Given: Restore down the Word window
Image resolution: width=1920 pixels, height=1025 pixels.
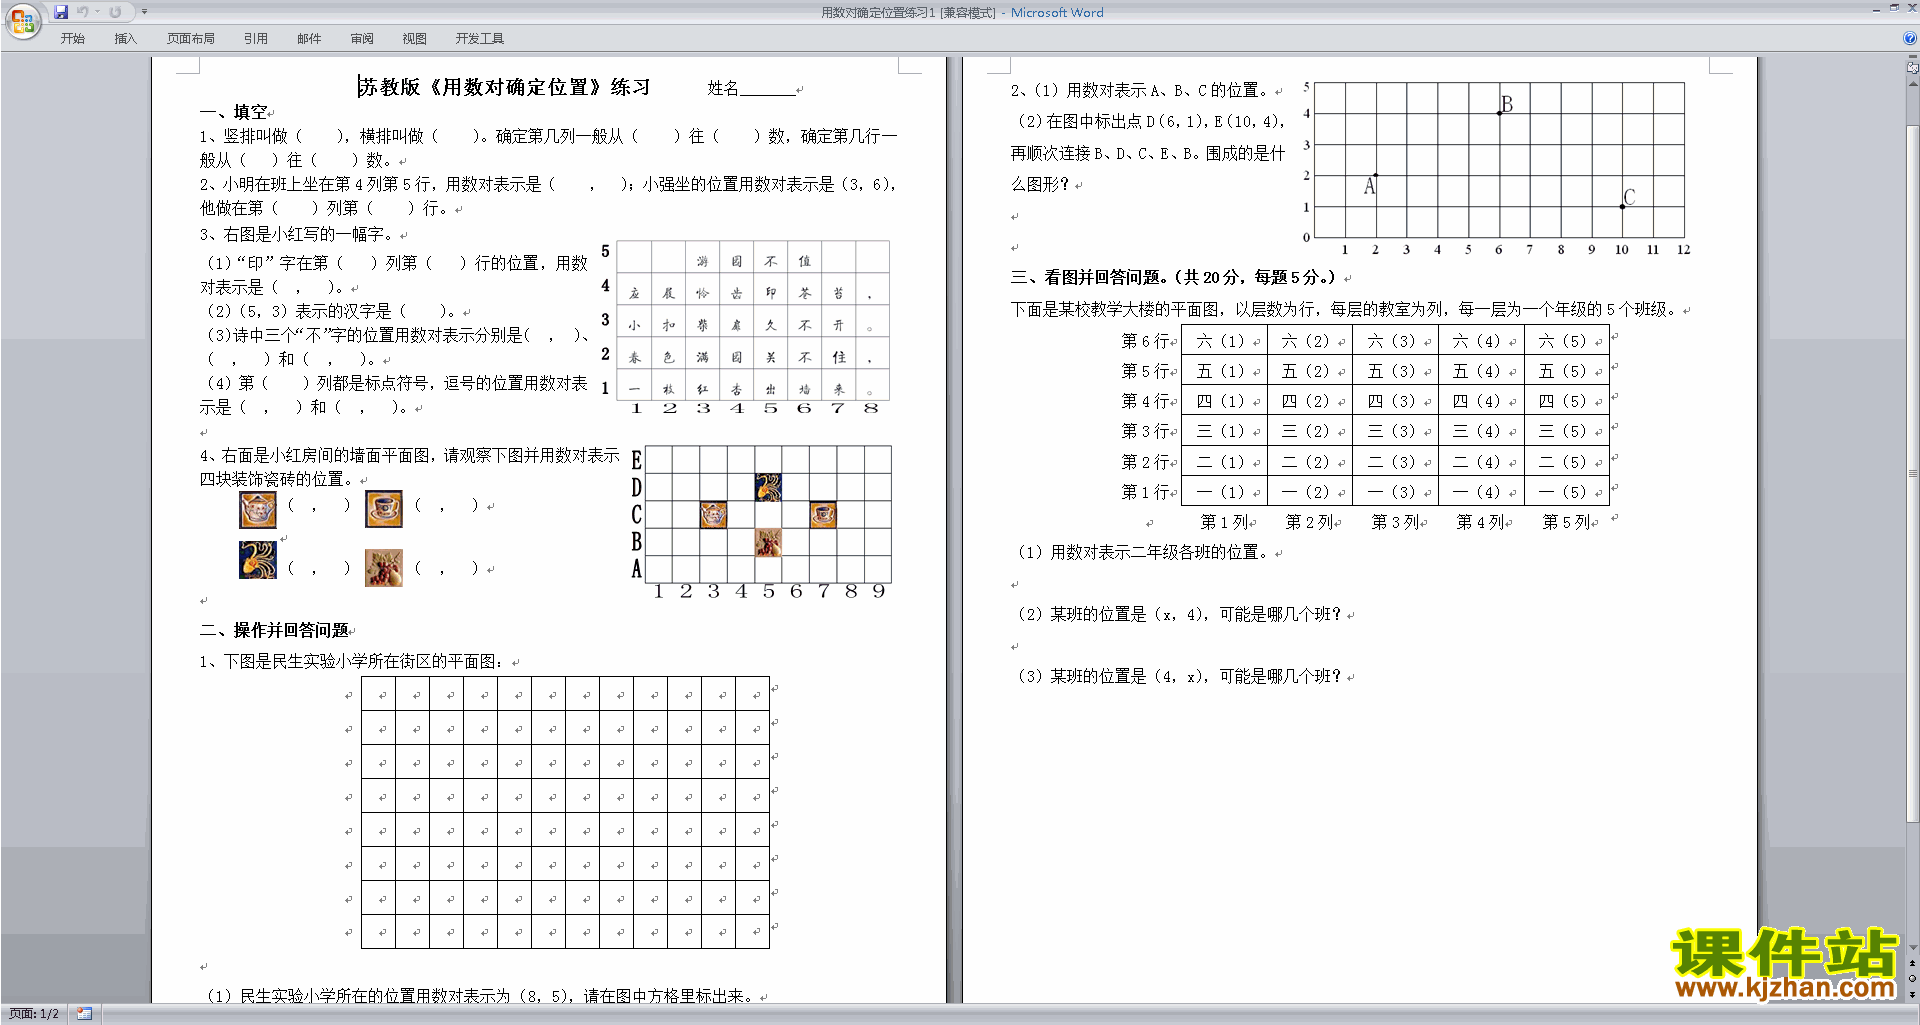Looking at the screenshot, I should [1894, 9].
